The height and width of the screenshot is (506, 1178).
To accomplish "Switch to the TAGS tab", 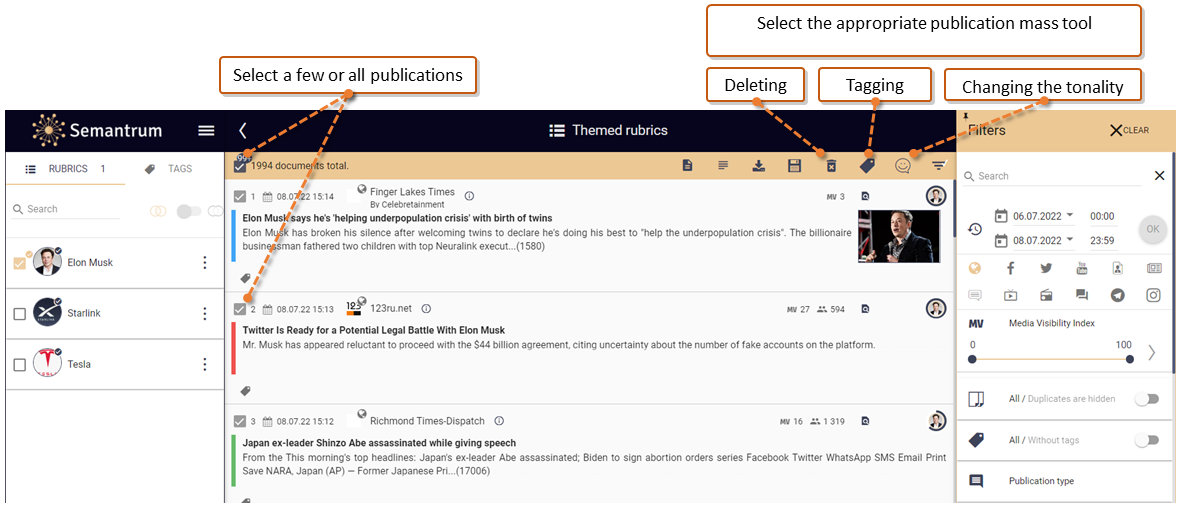I will pos(169,169).
